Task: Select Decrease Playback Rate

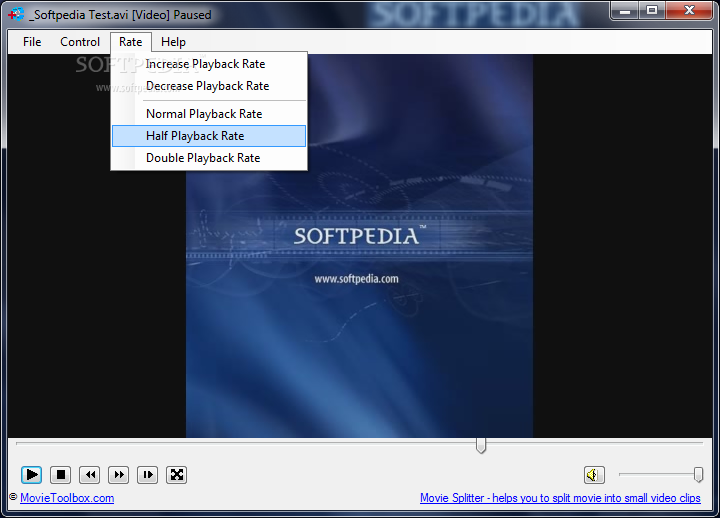Action: tap(209, 86)
